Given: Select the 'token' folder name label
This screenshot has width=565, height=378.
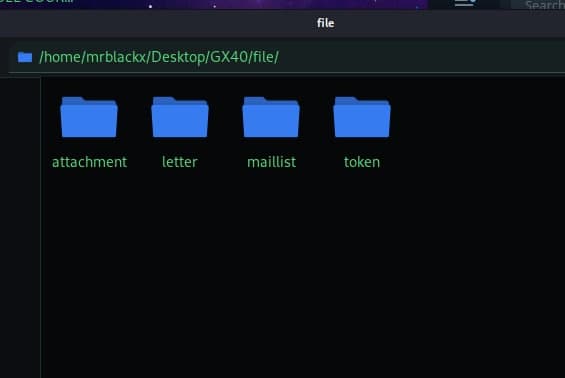Looking at the screenshot, I should point(362,162).
